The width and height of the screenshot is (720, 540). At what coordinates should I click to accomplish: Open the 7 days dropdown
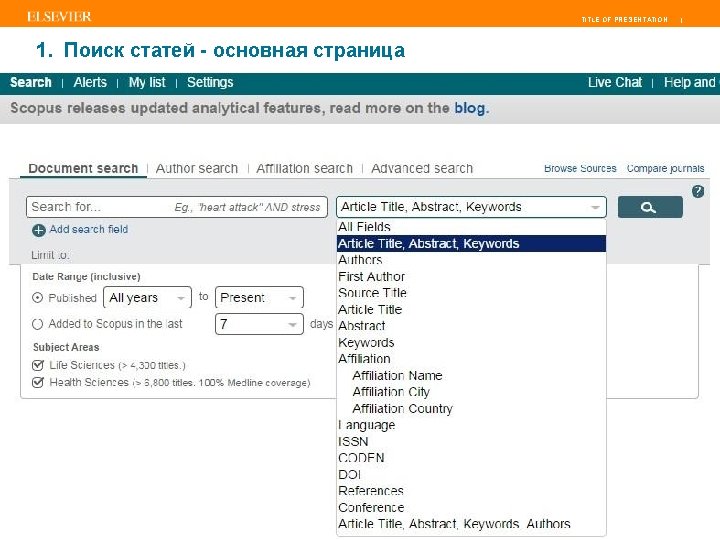point(259,324)
